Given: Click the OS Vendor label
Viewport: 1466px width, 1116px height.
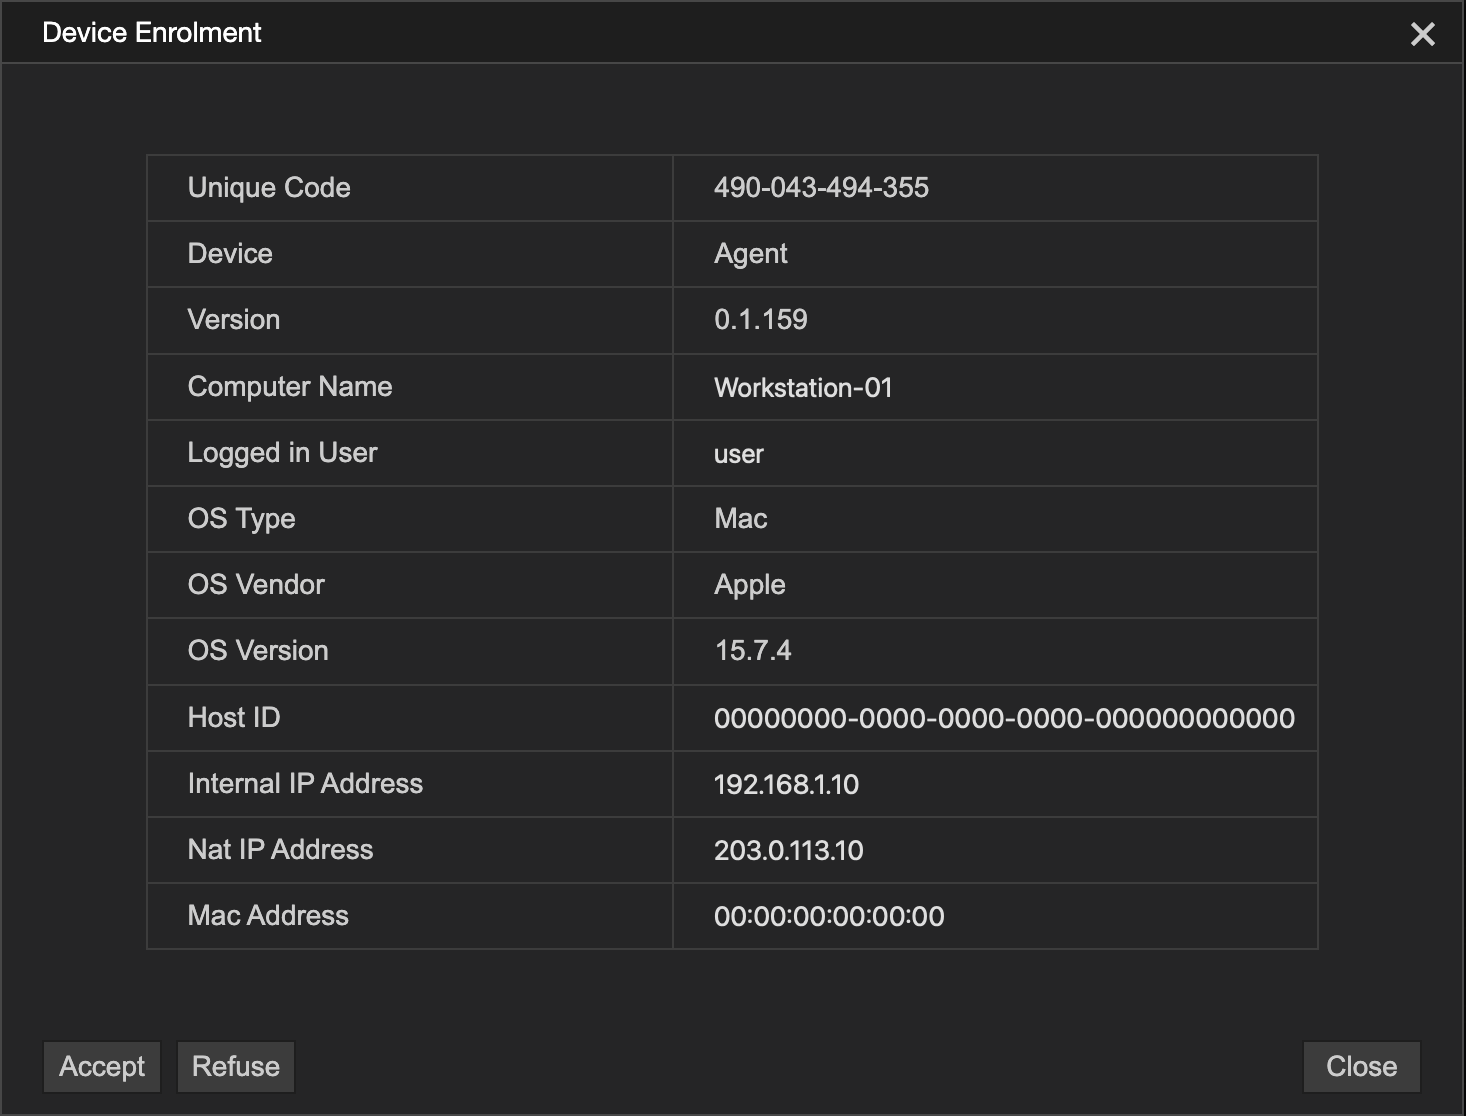Looking at the screenshot, I should pyautogui.click(x=256, y=585).
